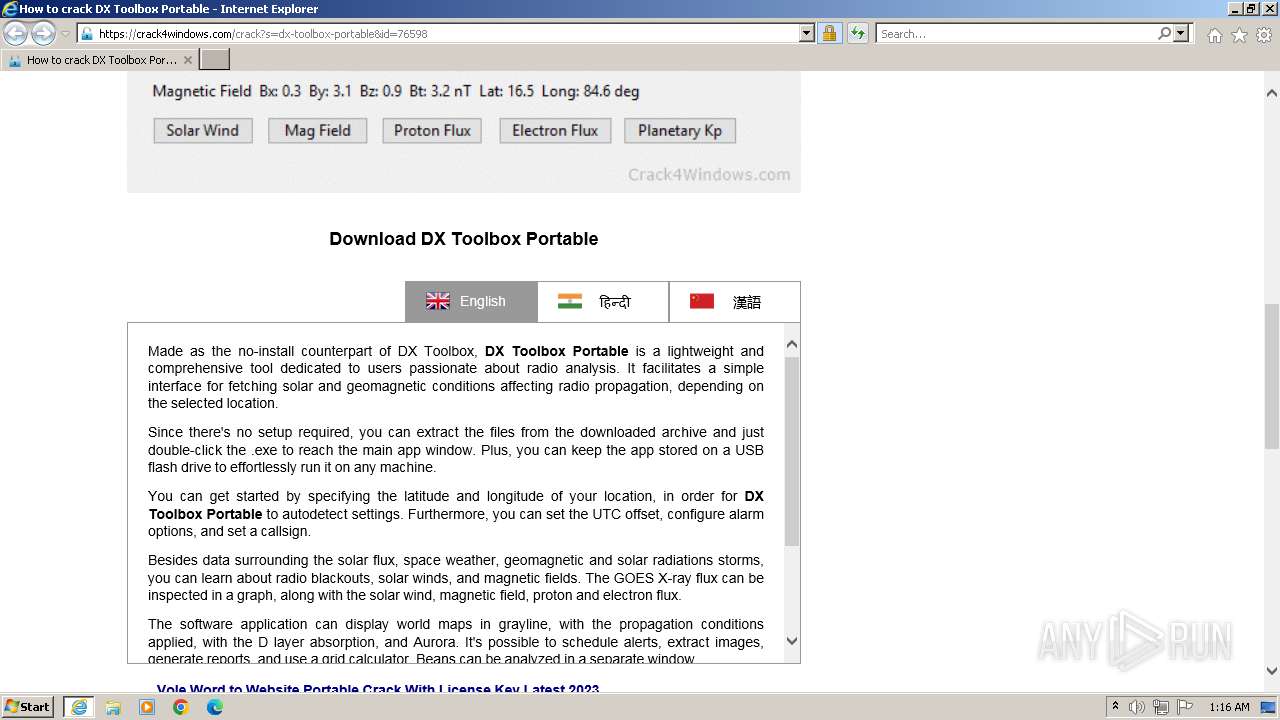Click the volume speaker tray icon
The image size is (1280, 720).
pyautogui.click(x=1137, y=707)
